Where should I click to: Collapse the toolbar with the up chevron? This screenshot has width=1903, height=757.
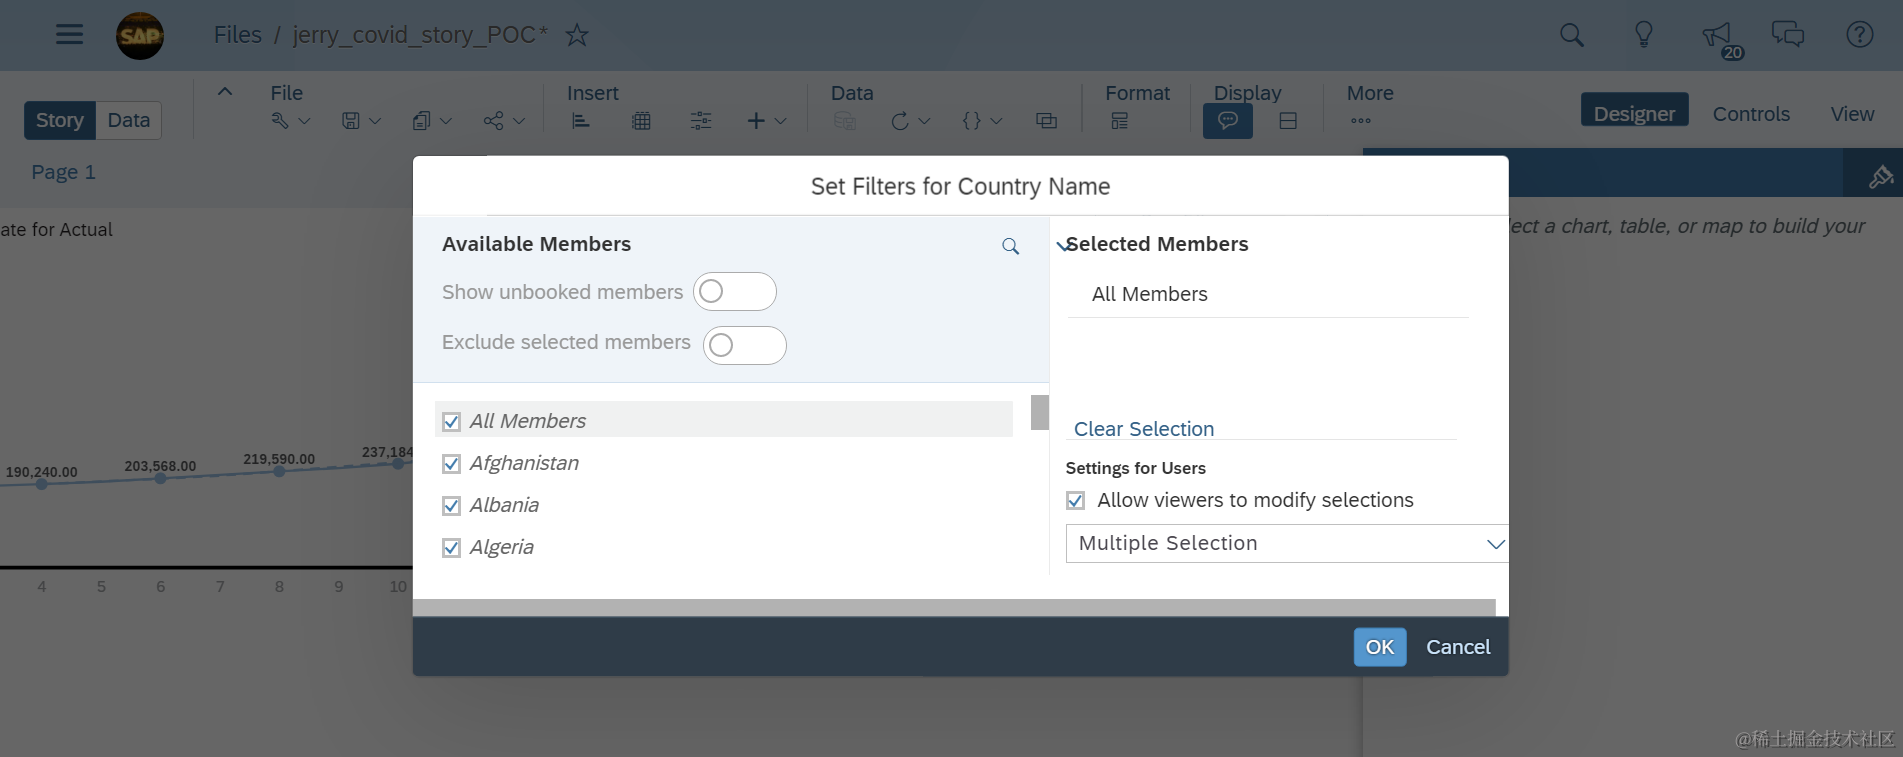pos(225,92)
